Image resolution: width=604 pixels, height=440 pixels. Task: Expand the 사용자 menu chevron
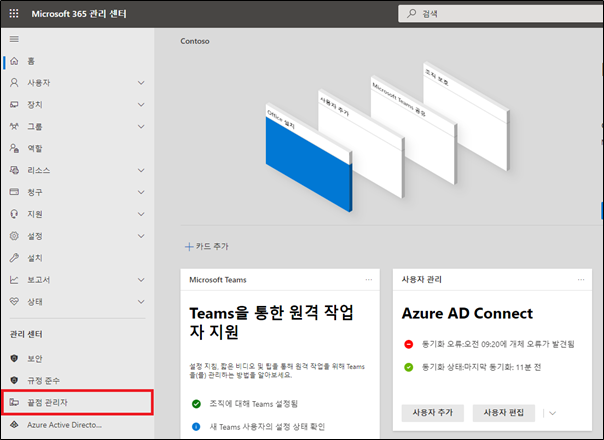(141, 82)
